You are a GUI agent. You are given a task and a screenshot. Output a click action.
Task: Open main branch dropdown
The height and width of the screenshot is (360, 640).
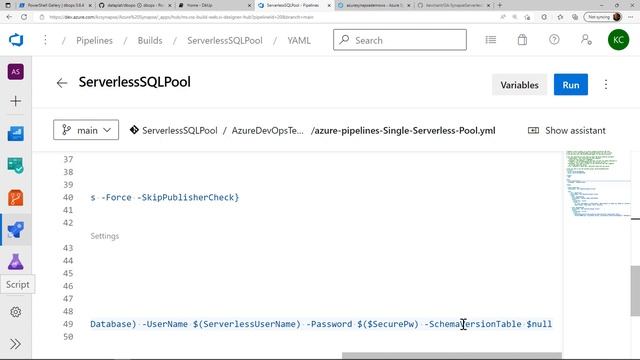pos(86,130)
